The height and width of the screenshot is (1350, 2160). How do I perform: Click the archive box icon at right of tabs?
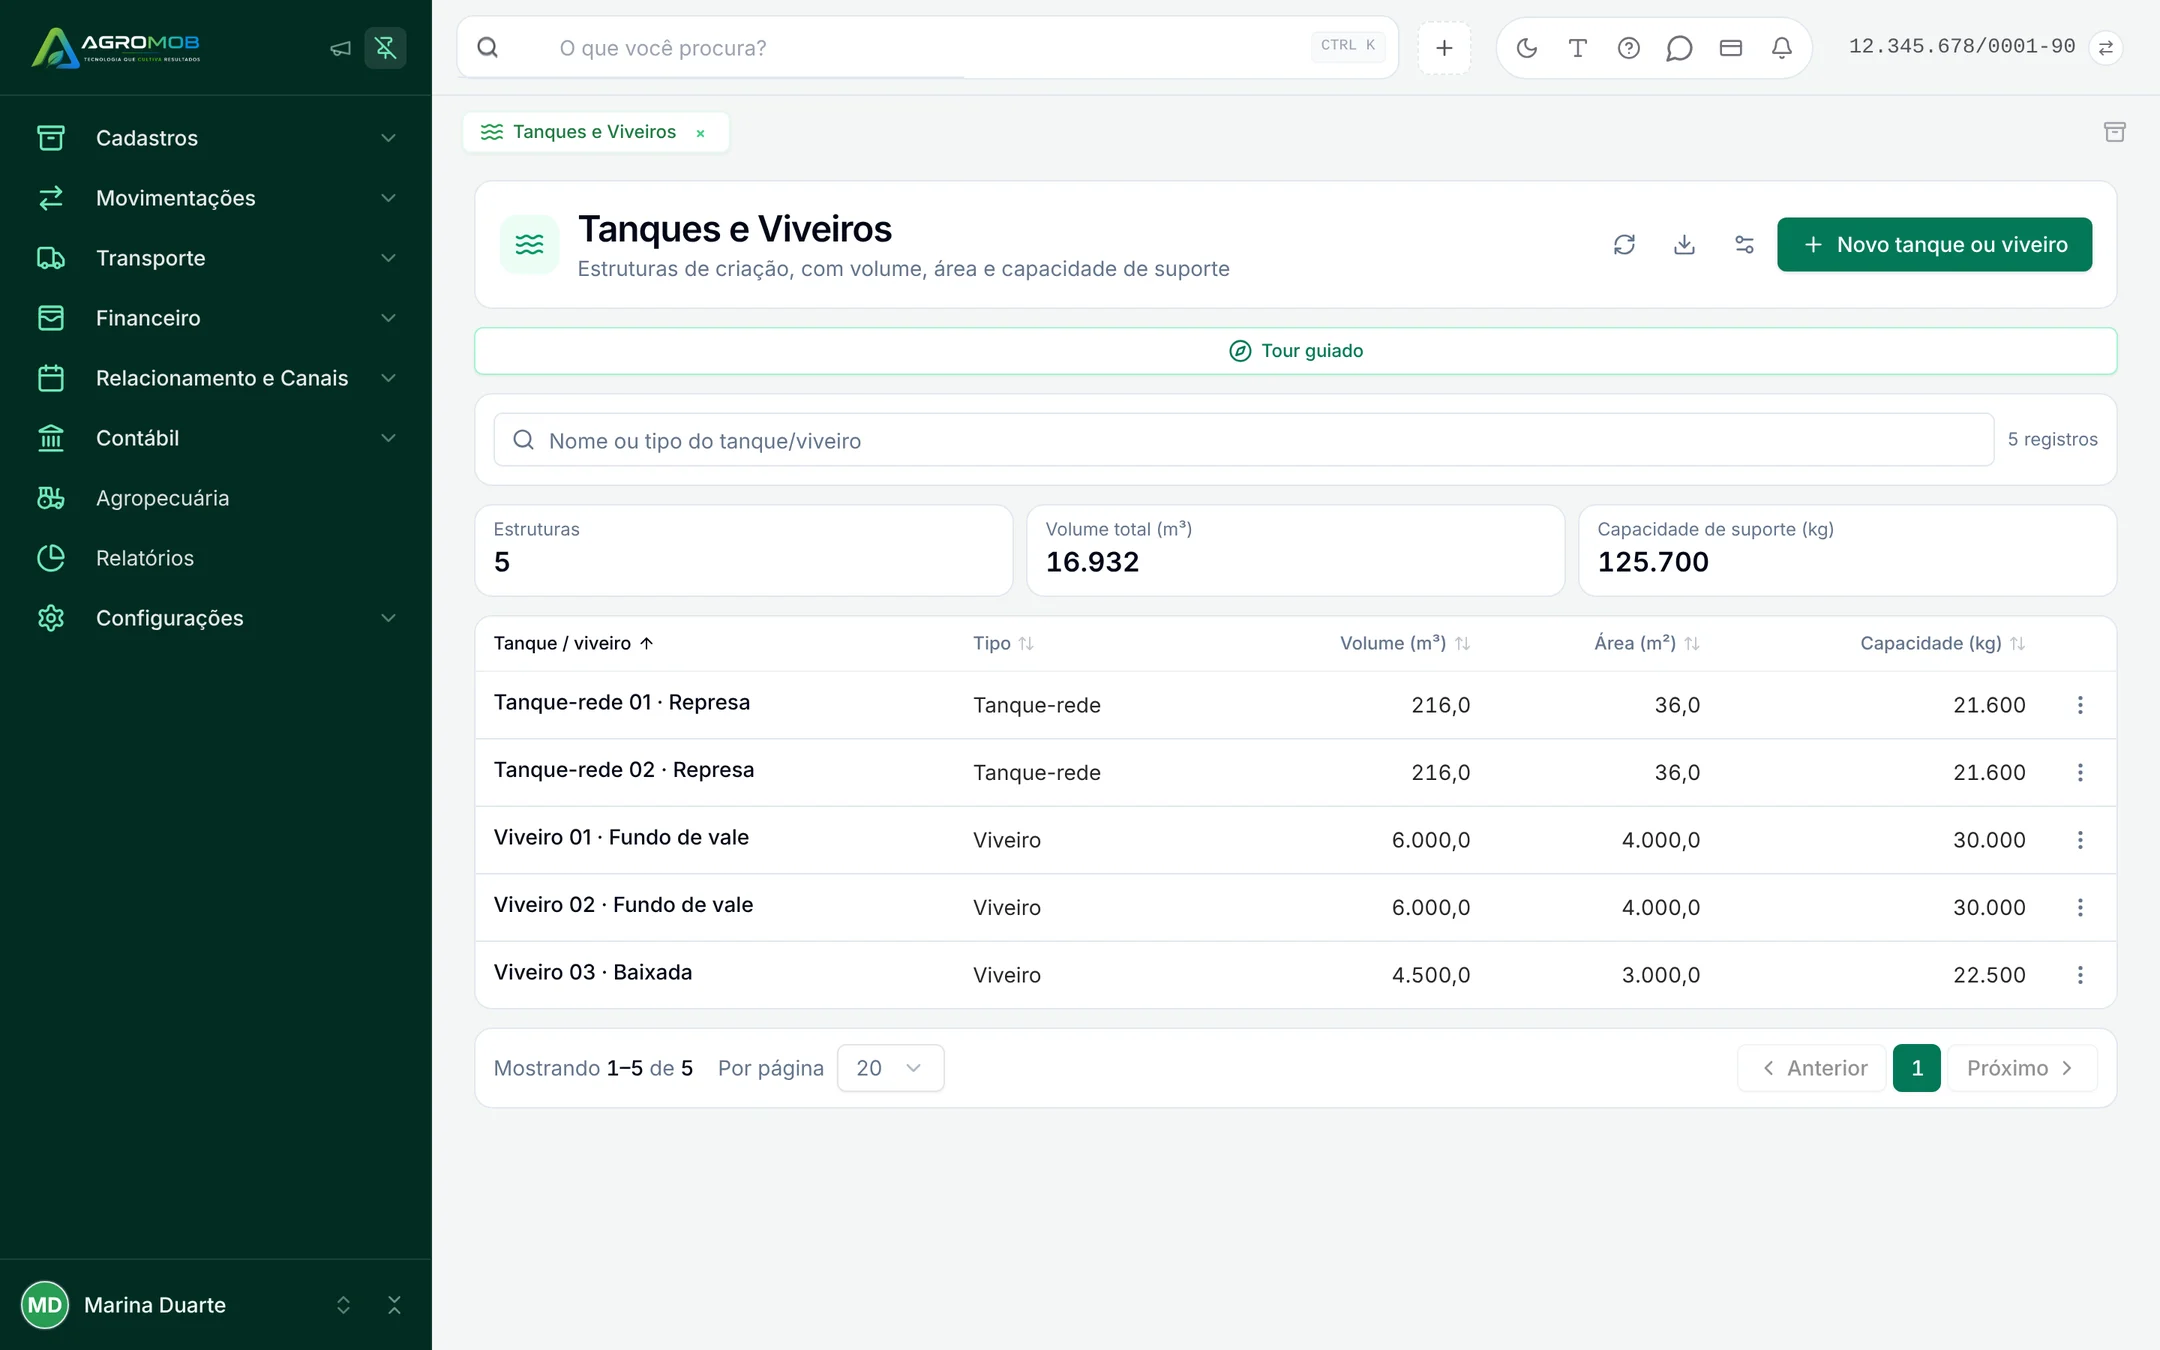(2115, 132)
